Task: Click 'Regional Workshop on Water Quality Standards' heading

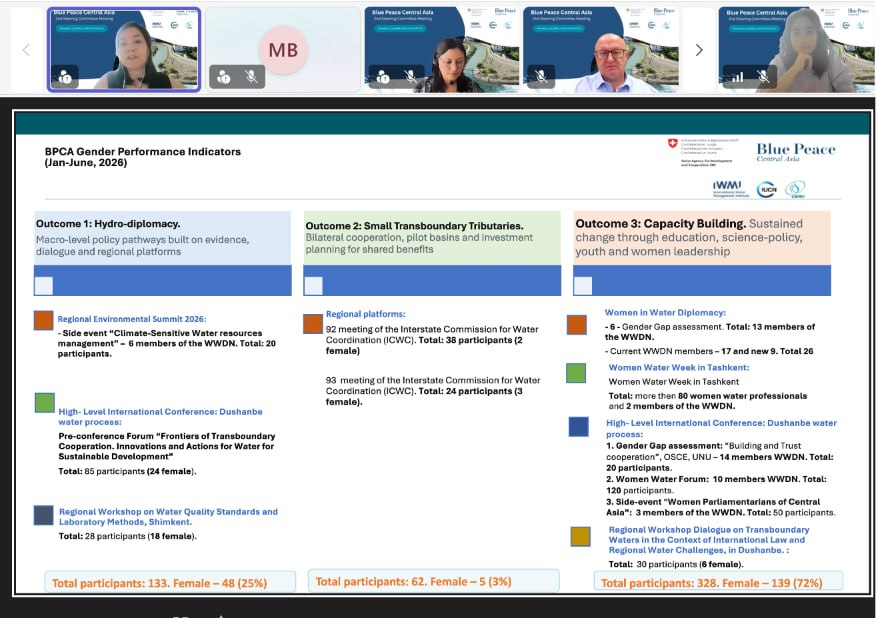Action: (x=168, y=516)
